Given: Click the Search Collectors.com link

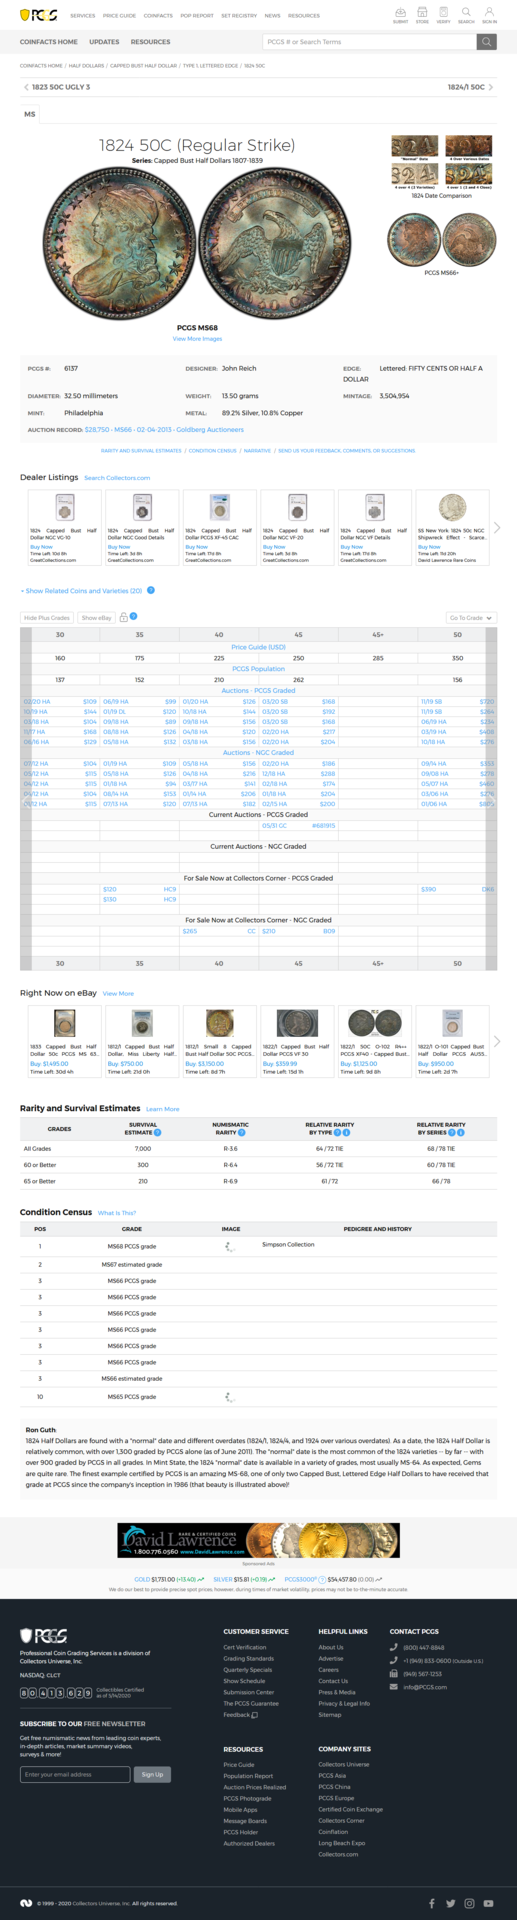Looking at the screenshot, I should point(117,478).
